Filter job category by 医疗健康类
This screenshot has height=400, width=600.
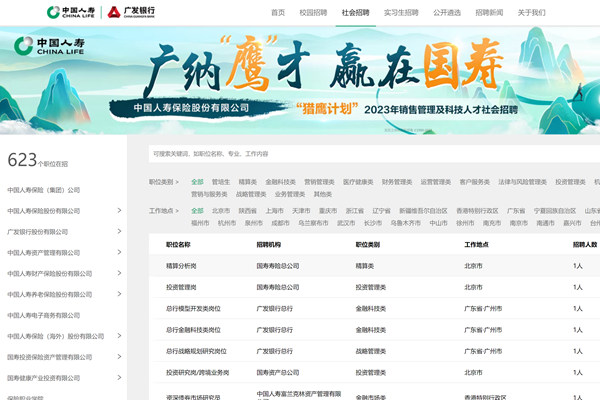tap(358, 182)
